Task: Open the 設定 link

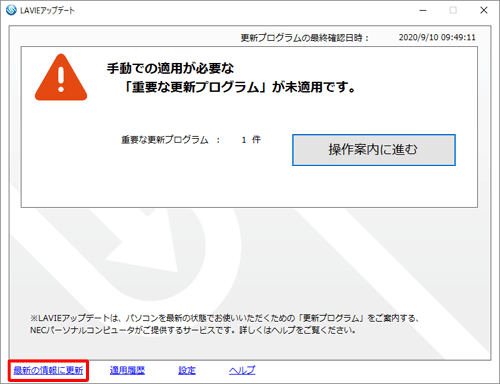Action: click(x=187, y=370)
